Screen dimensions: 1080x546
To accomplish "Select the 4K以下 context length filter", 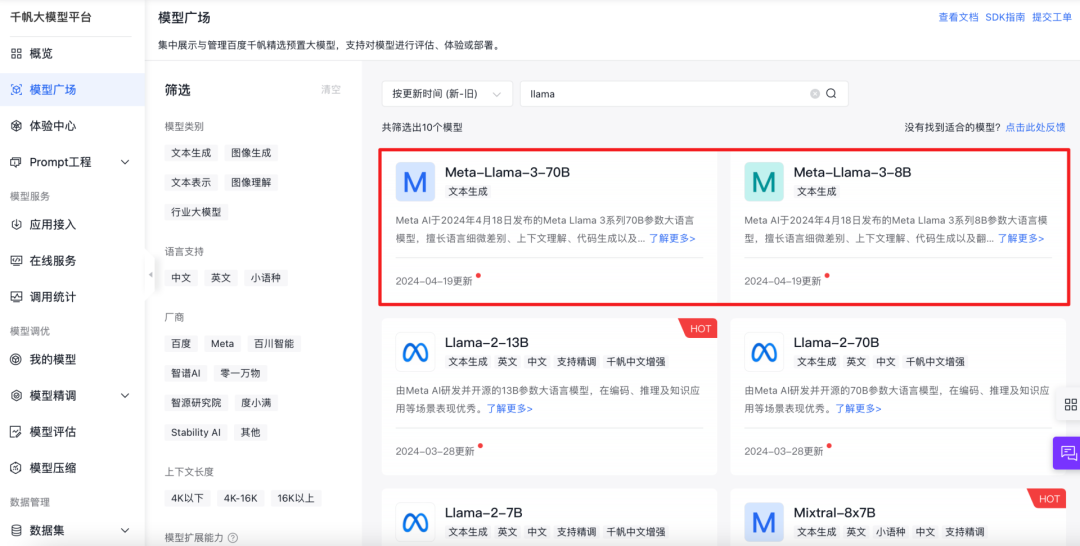I will click(188, 498).
